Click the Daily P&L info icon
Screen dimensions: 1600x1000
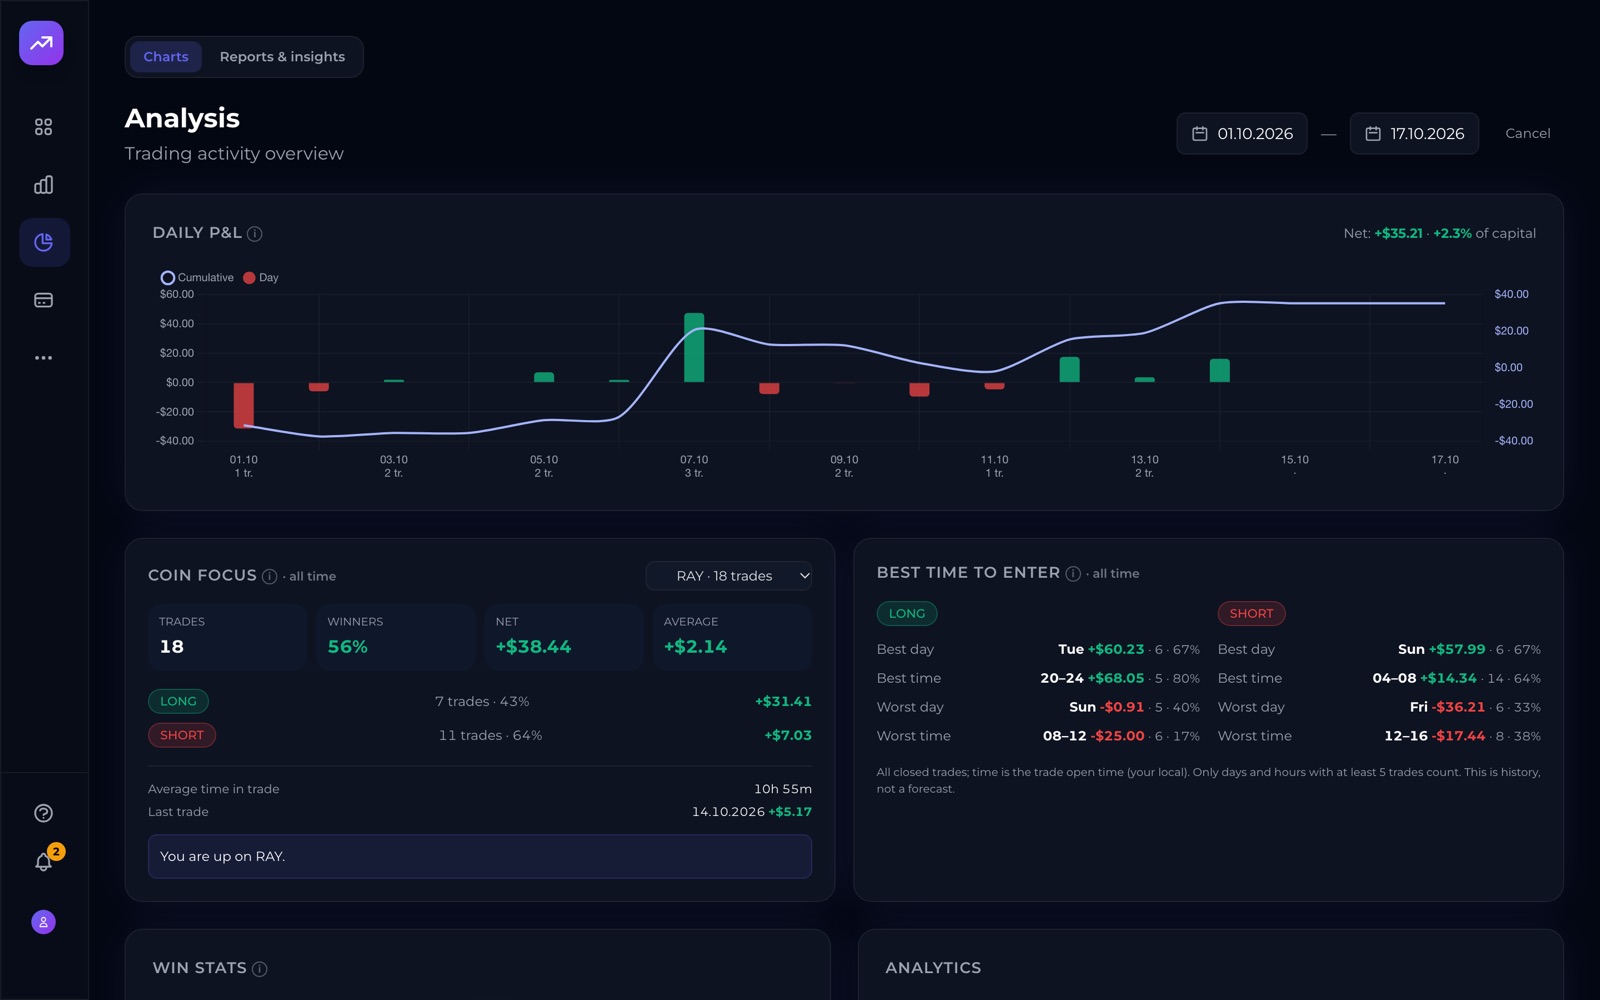click(255, 234)
